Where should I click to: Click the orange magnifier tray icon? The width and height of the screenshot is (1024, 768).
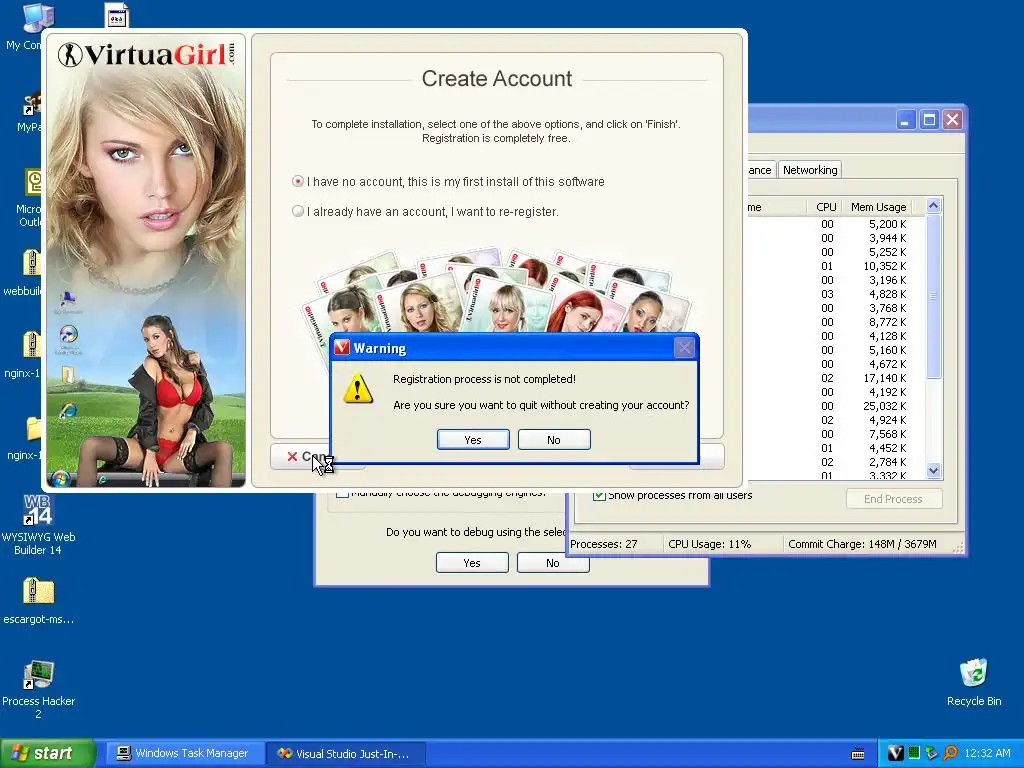[x=950, y=753]
